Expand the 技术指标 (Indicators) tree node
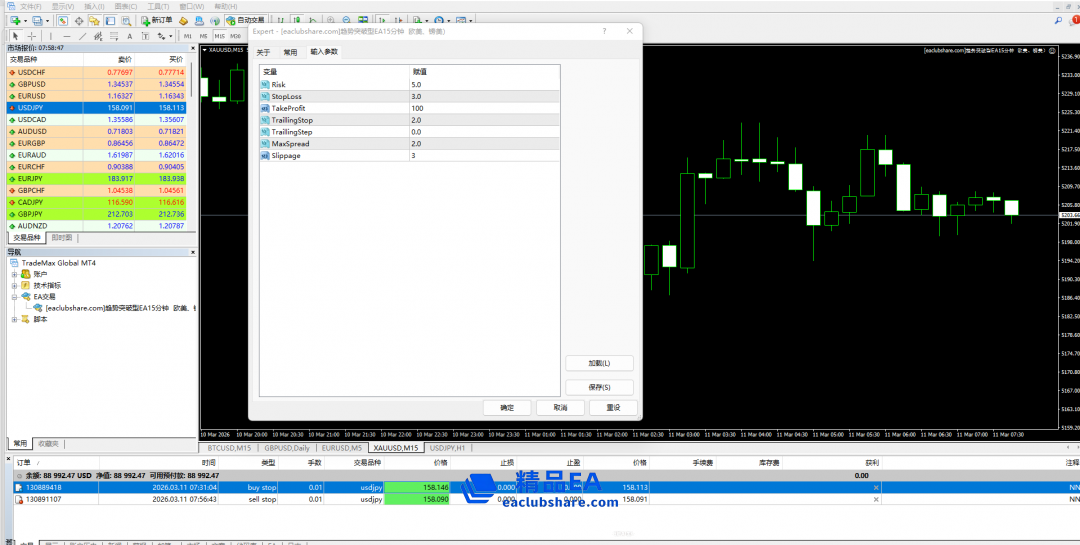 (x=14, y=285)
